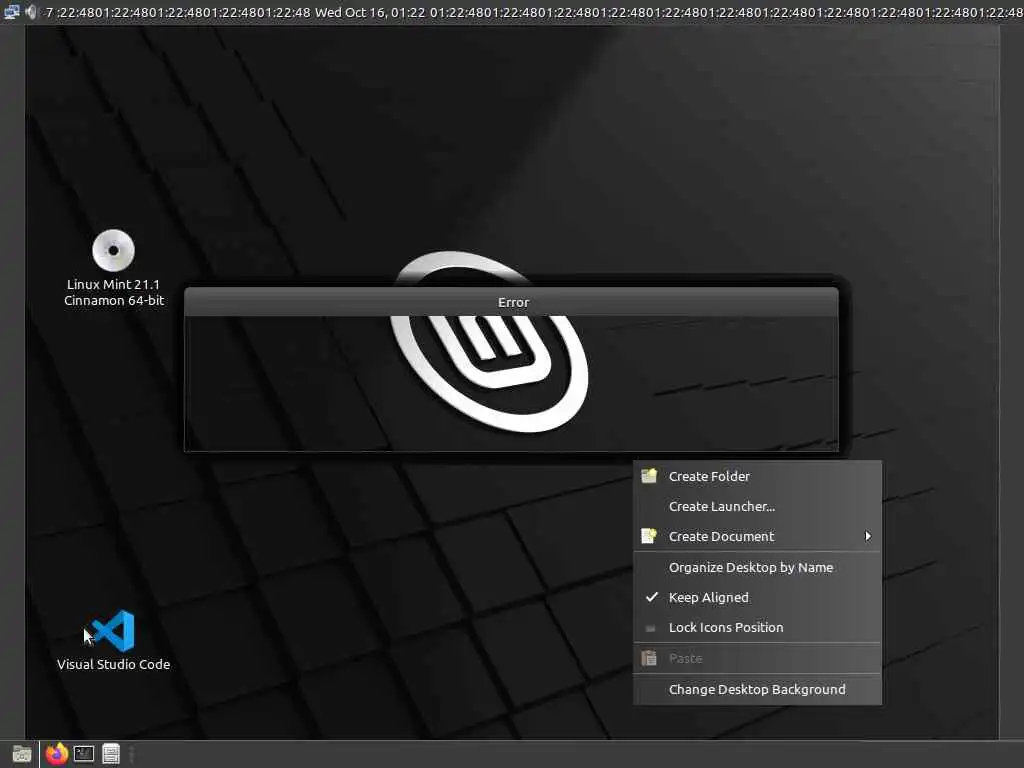Click the Create Folder icon in menu
The image size is (1024, 768).
648,476
